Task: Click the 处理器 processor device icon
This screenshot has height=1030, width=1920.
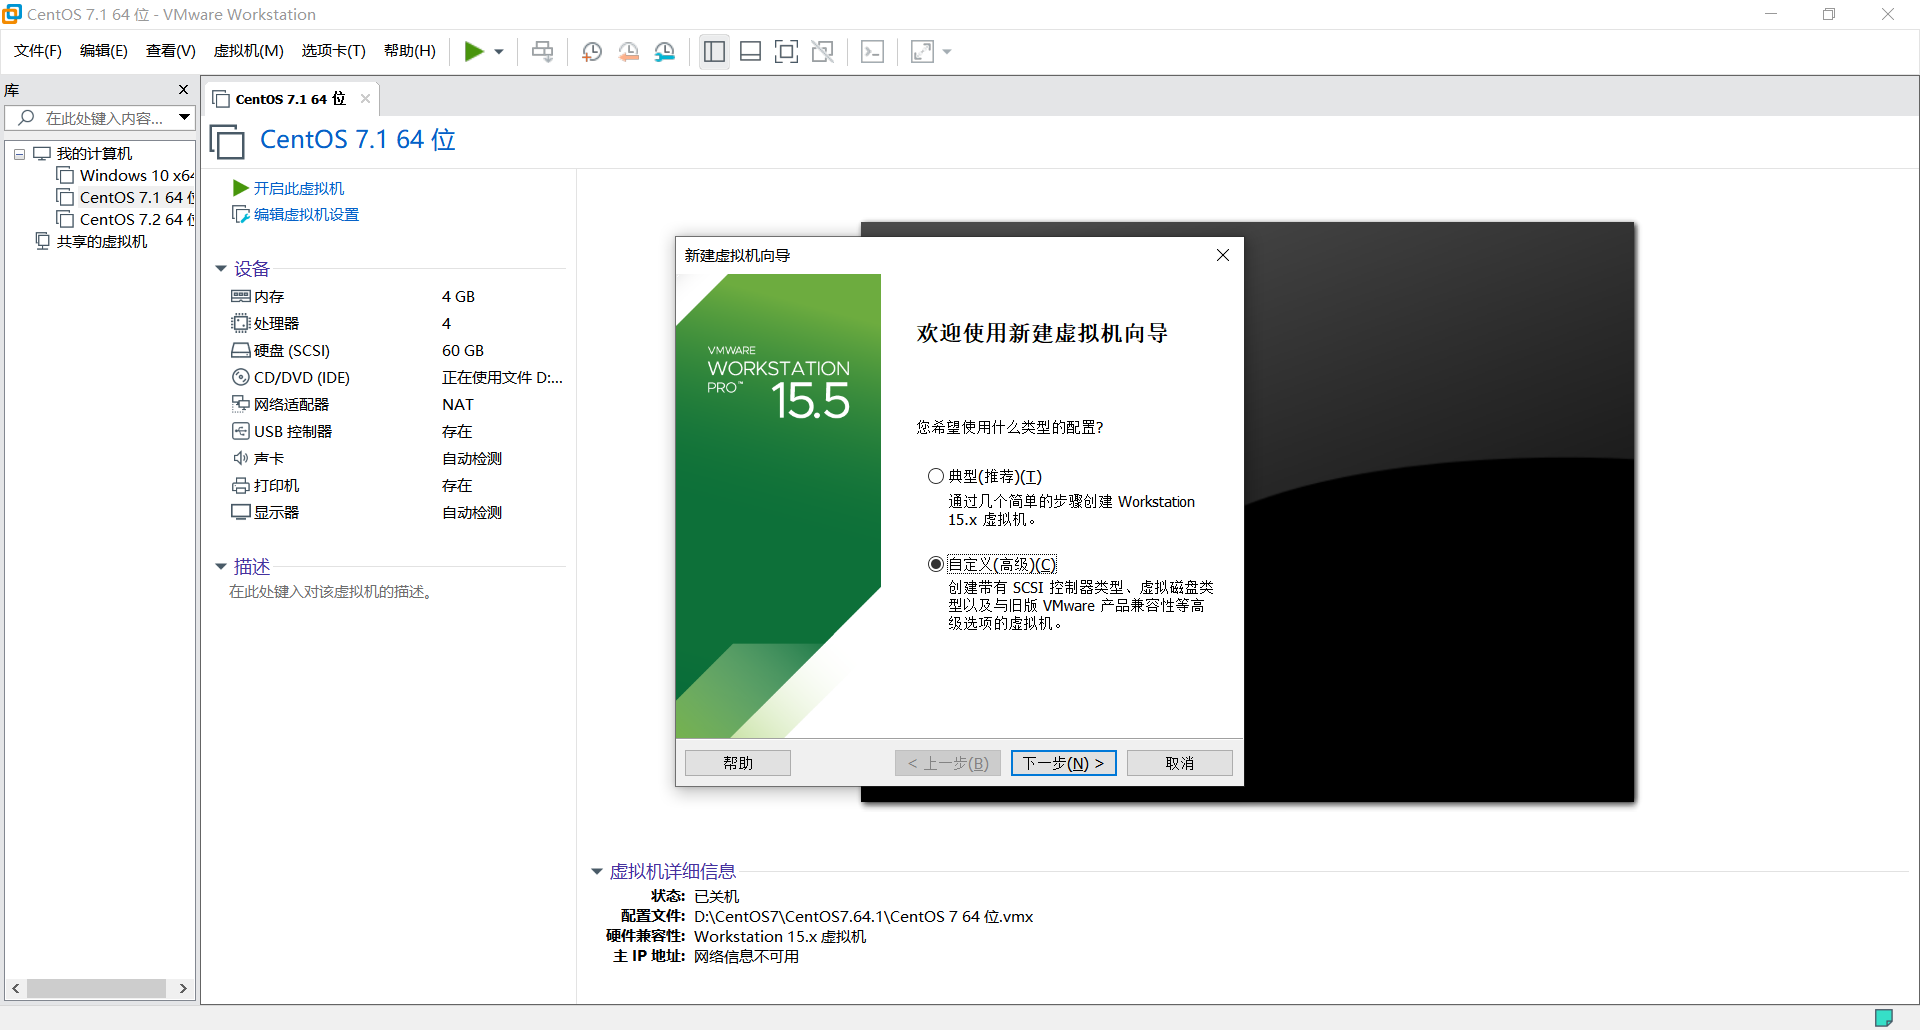Action: coord(241,323)
